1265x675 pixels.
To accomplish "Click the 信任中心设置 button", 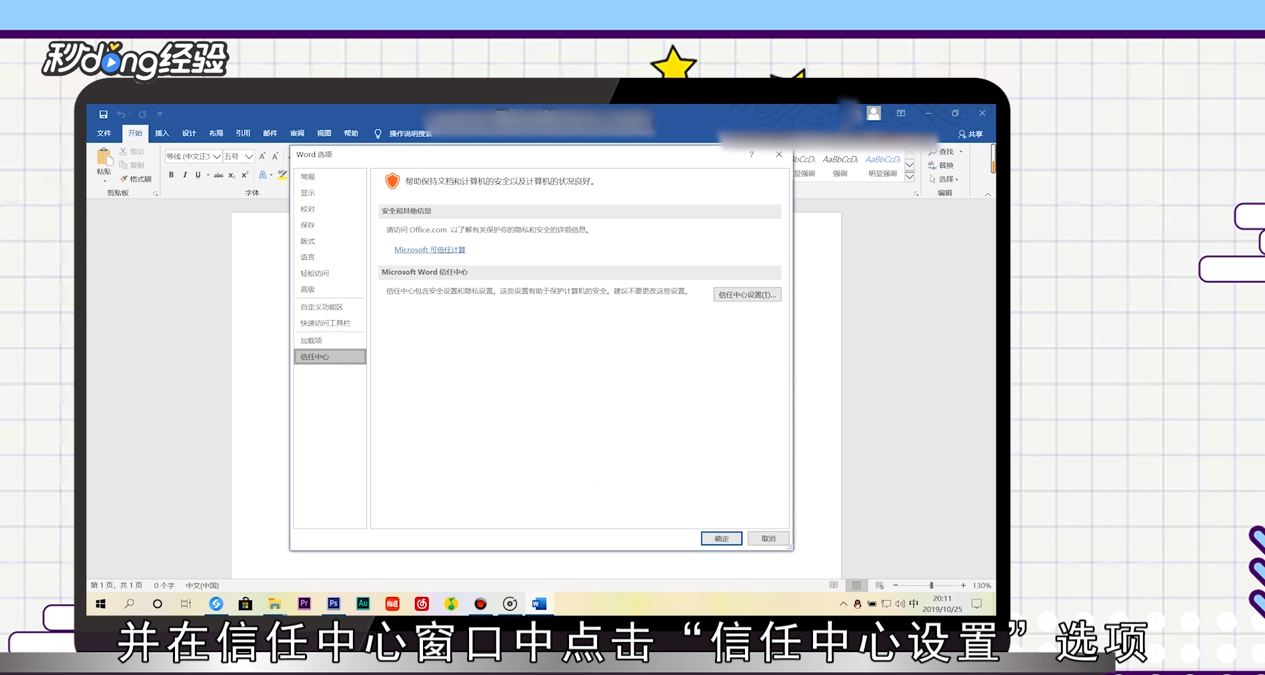I will [x=747, y=295].
